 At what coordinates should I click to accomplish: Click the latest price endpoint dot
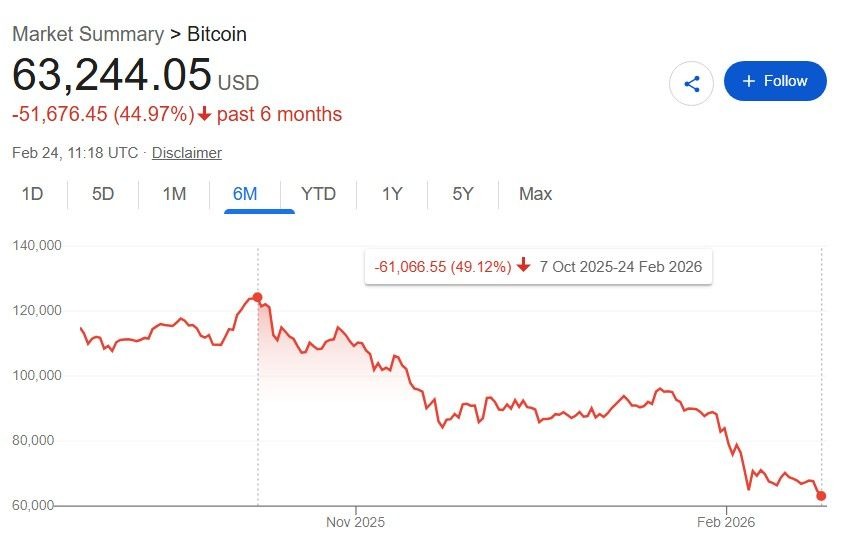click(x=821, y=496)
